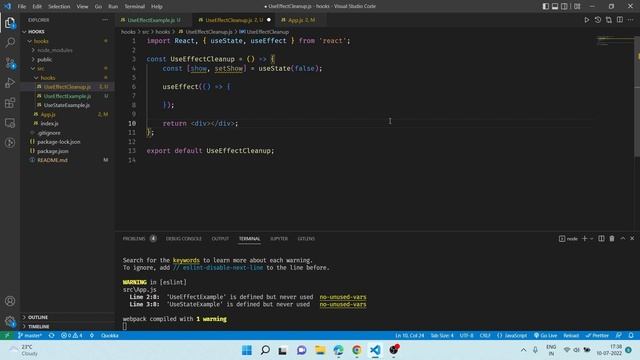The height and width of the screenshot is (360, 640).
Task: Open the first no-unused-vars link in terminal
Action: pyautogui.click(x=343, y=297)
